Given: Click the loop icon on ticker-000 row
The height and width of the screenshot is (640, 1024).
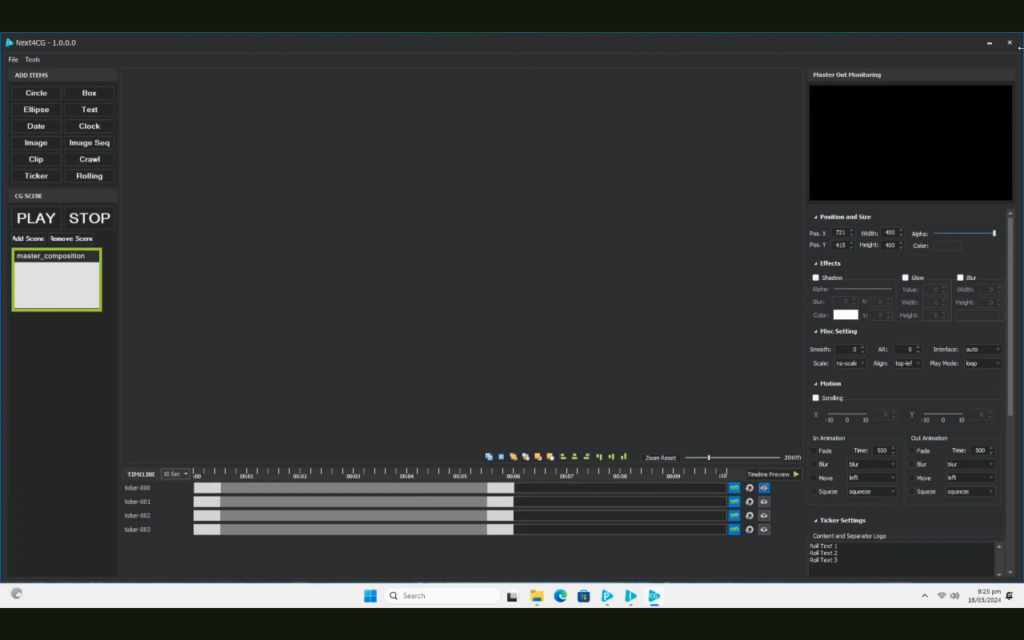Looking at the screenshot, I should (749, 488).
